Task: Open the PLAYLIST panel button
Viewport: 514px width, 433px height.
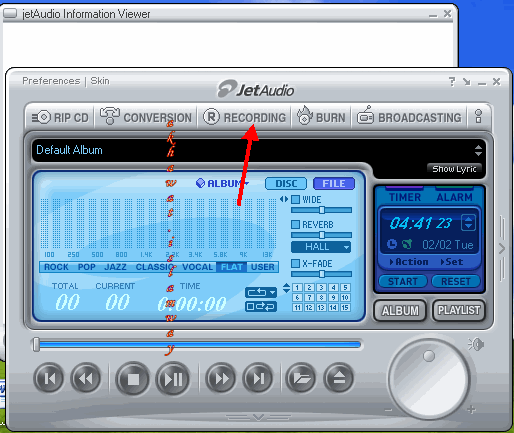Action: (x=459, y=311)
